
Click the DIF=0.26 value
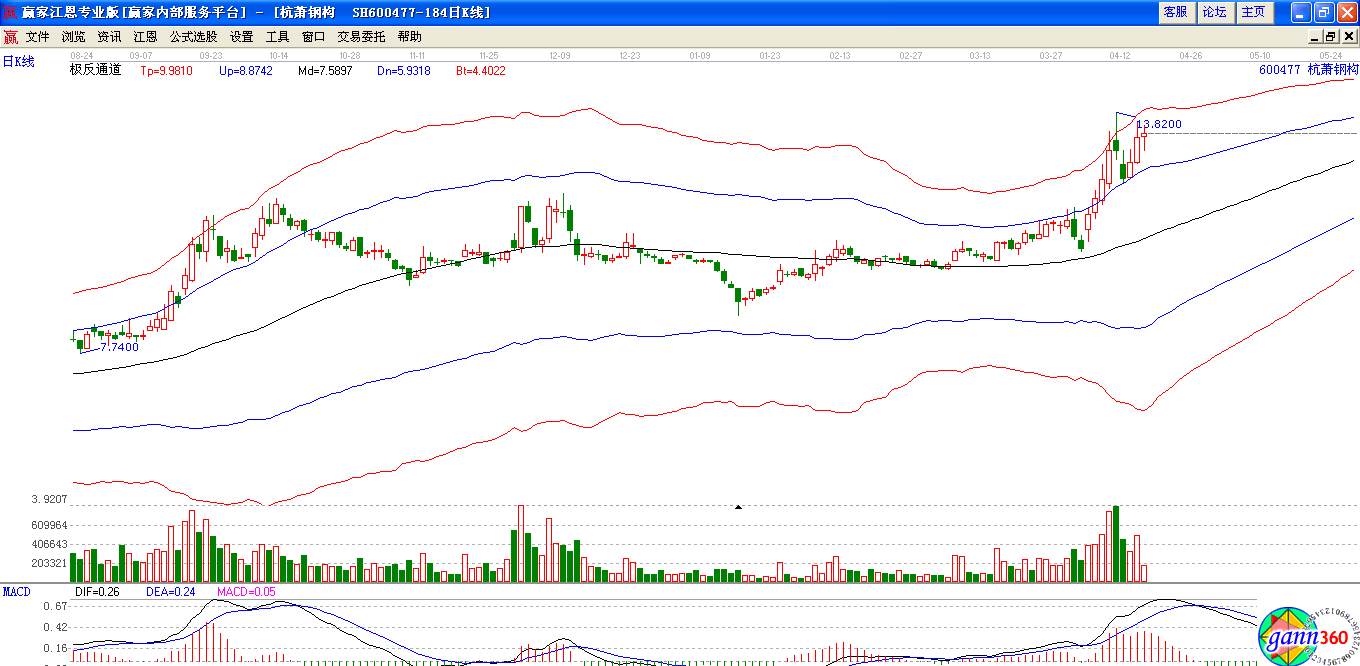[98, 592]
